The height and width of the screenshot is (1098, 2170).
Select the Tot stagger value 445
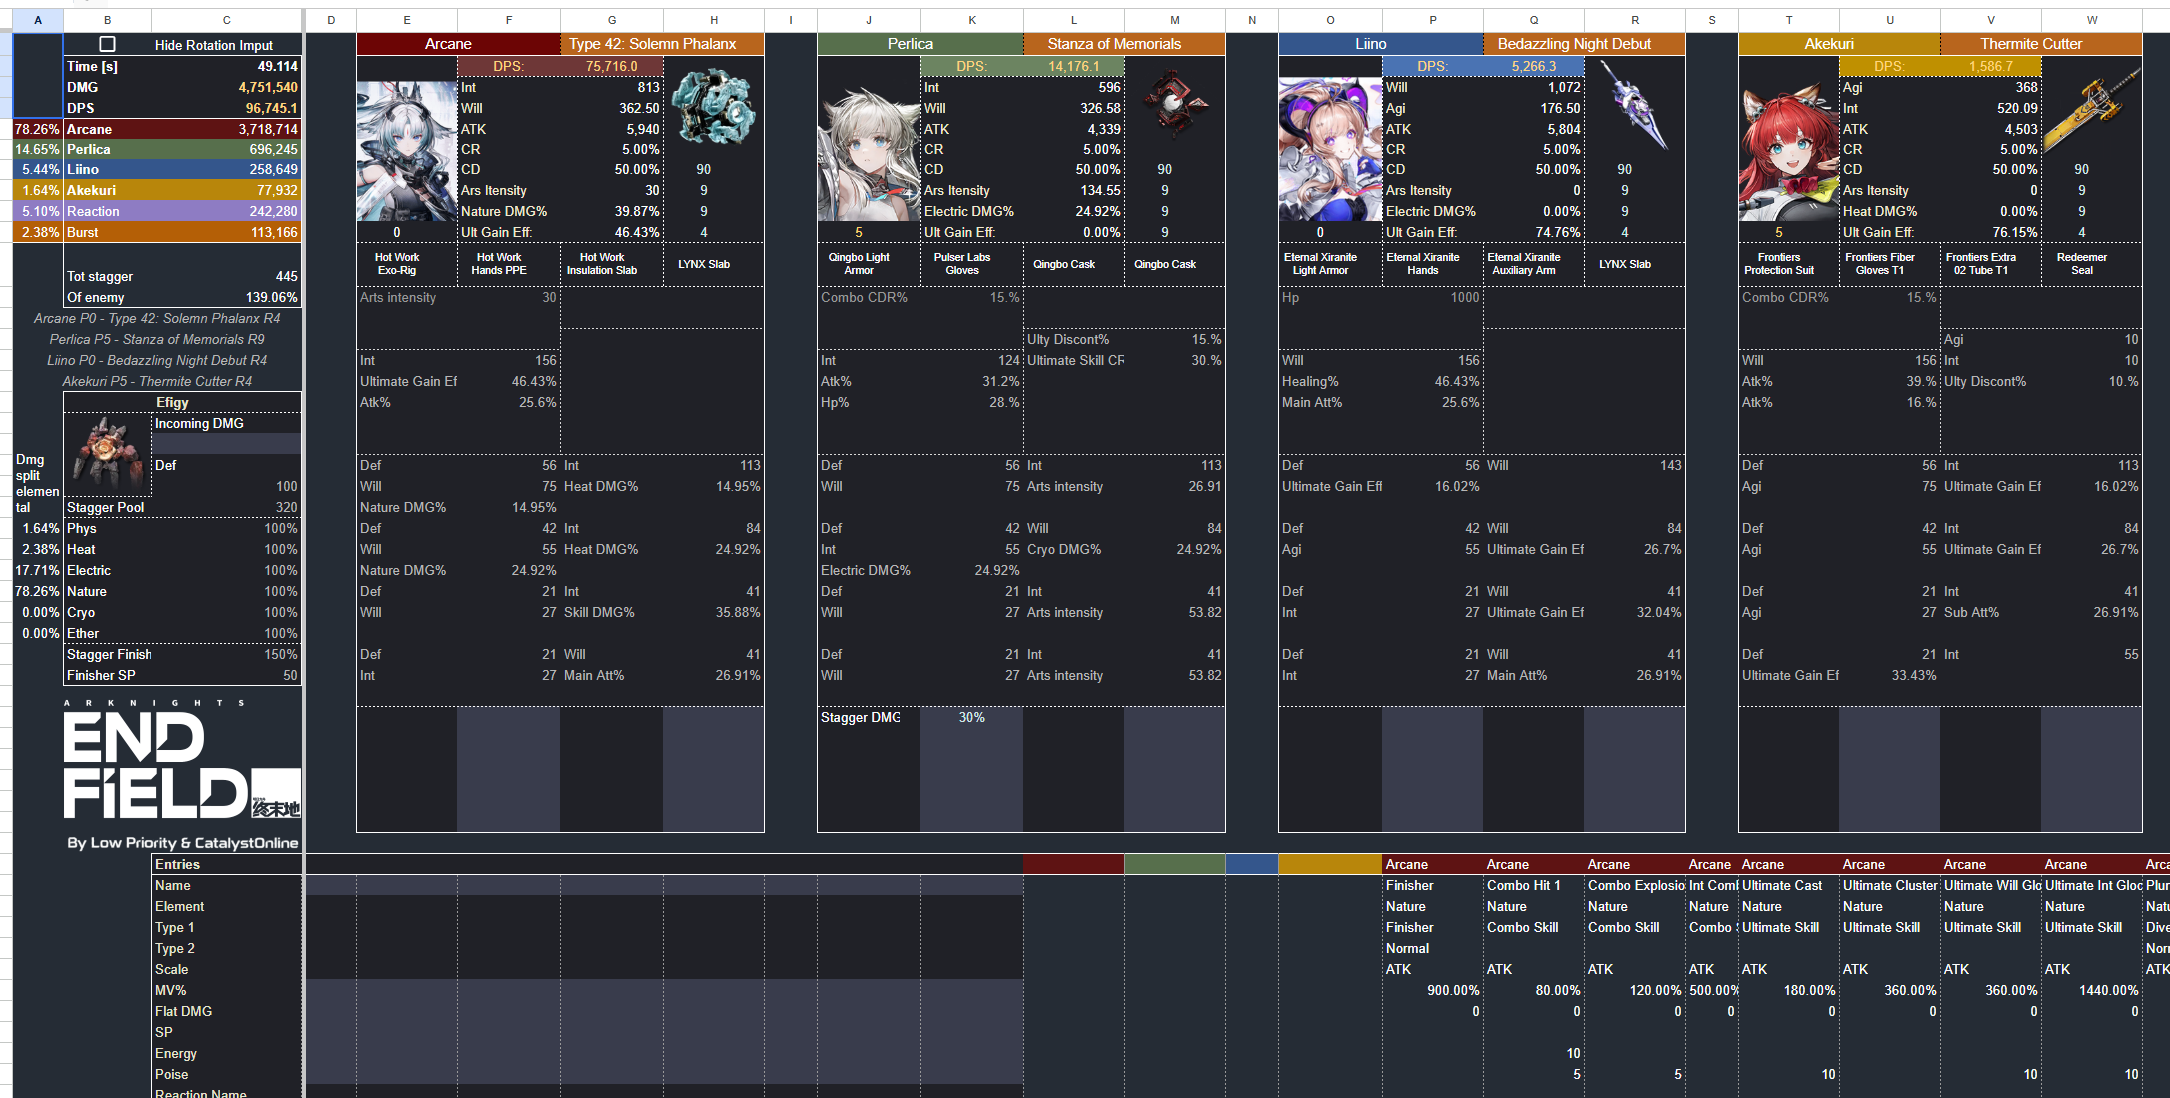(286, 276)
